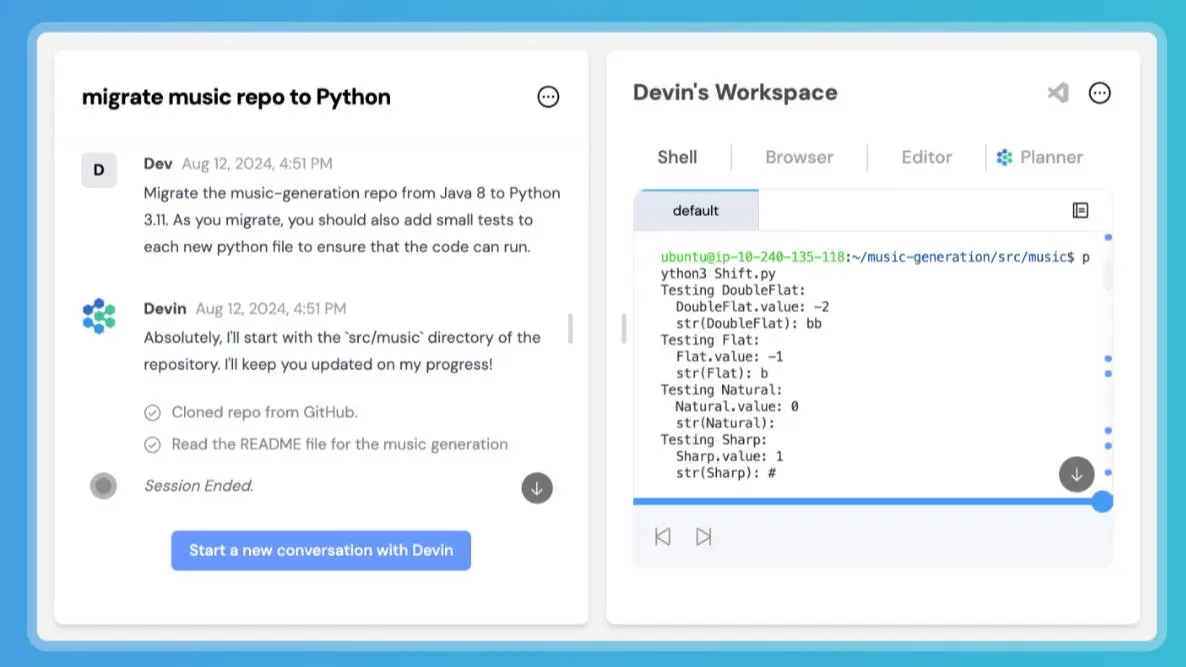This screenshot has height=667, width=1186.
Task: Click the chat panel scrollbar
Action: coord(570,329)
